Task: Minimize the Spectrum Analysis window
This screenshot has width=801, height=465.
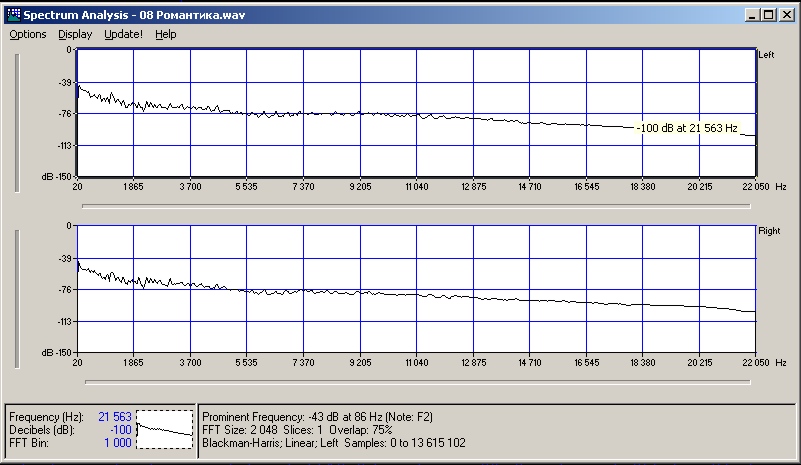Action: coord(750,15)
